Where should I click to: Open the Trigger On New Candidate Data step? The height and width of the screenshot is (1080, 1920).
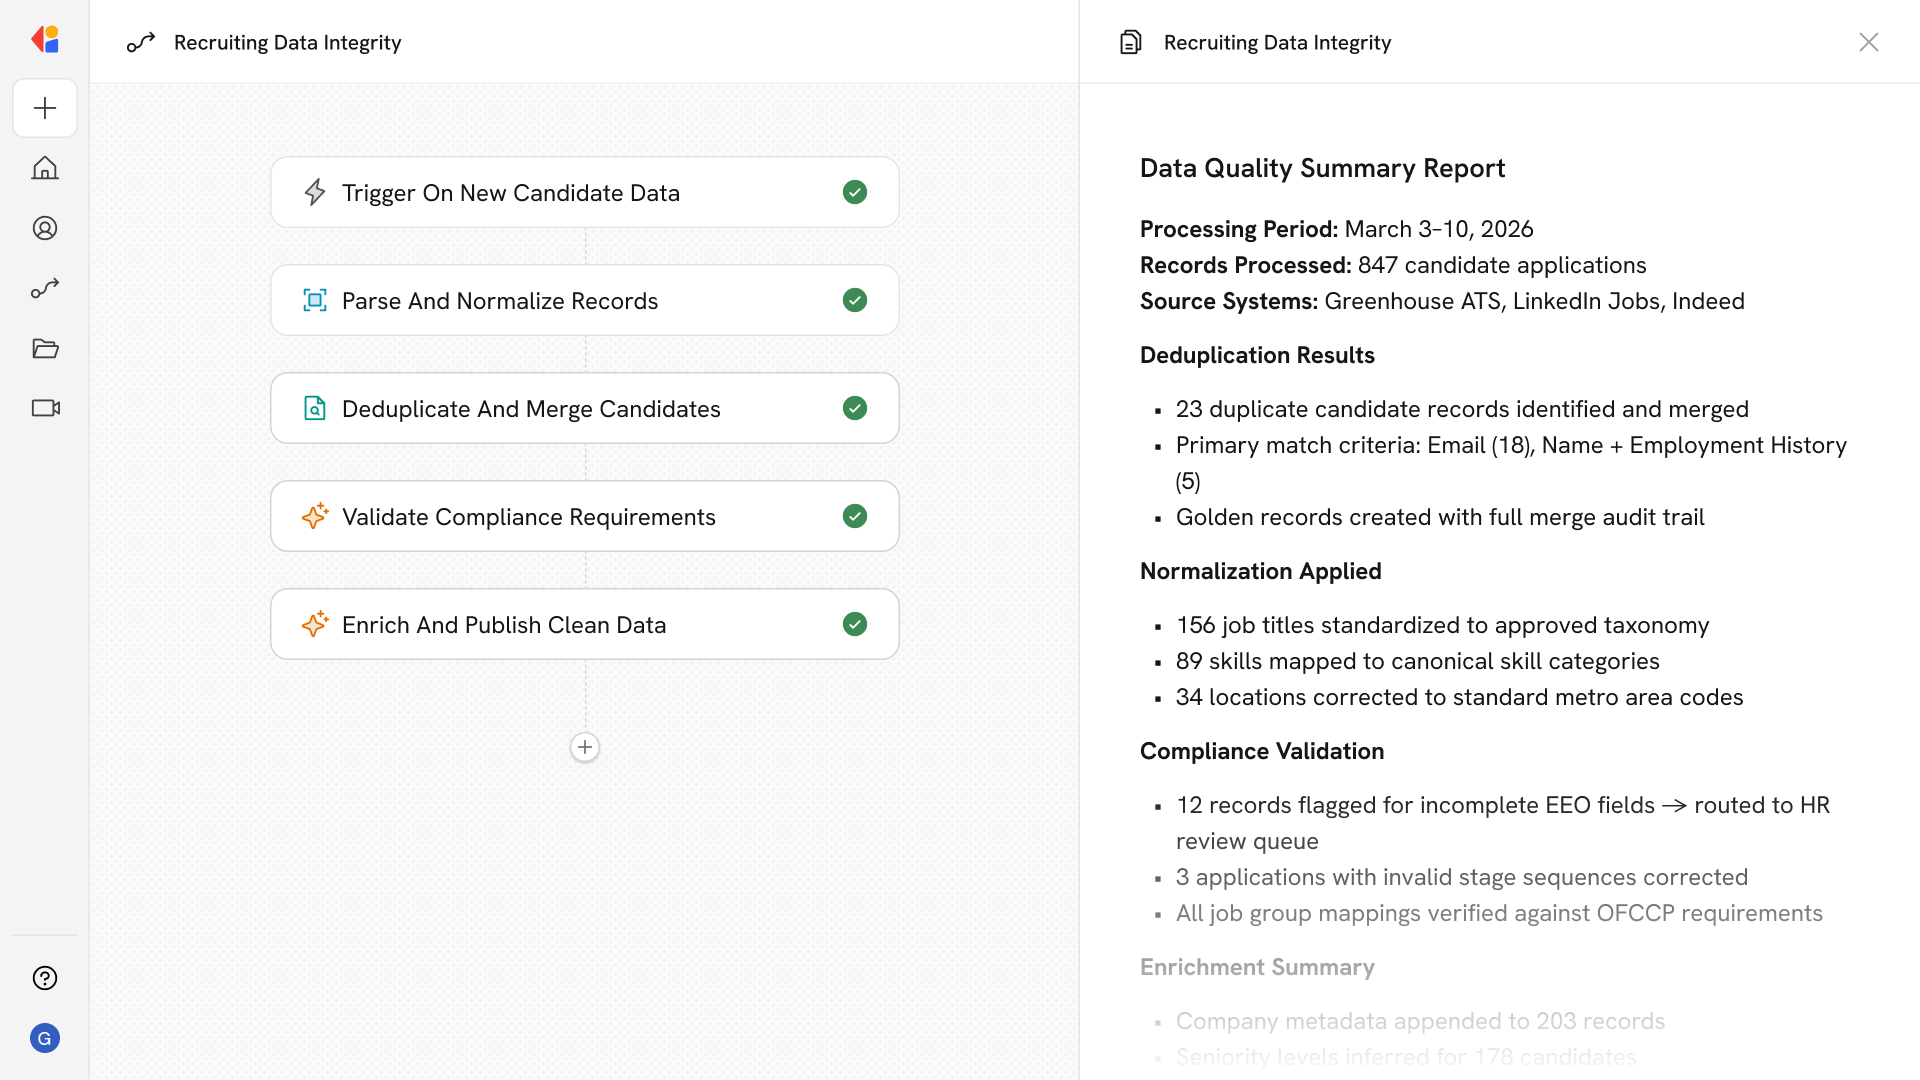point(510,193)
